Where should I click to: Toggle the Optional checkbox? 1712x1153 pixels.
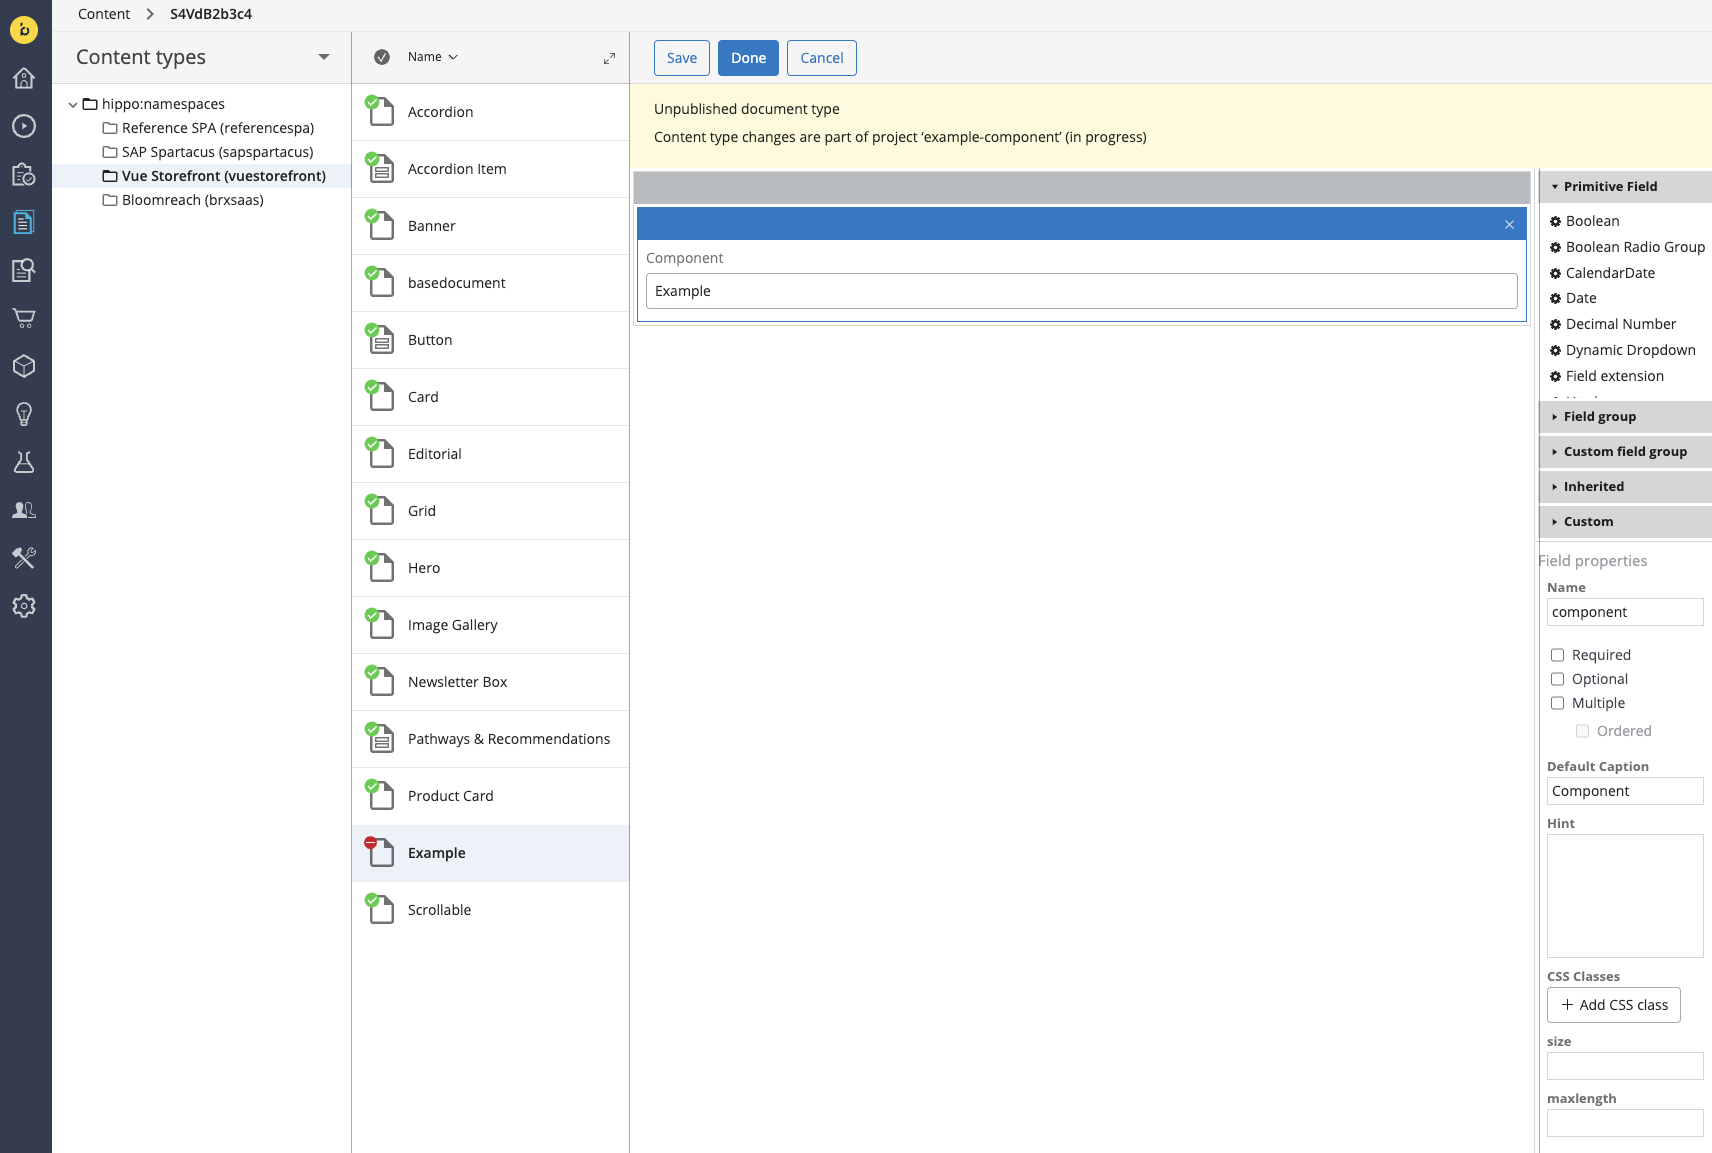pos(1557,679)
